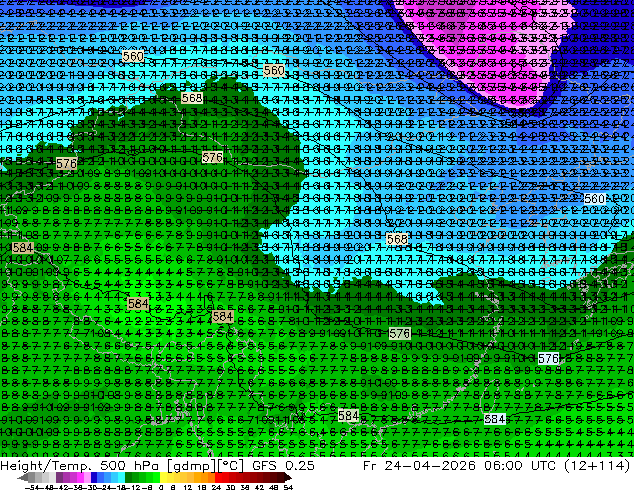
Task: Click the [gdmp] unit label
Action: point(191,465)
